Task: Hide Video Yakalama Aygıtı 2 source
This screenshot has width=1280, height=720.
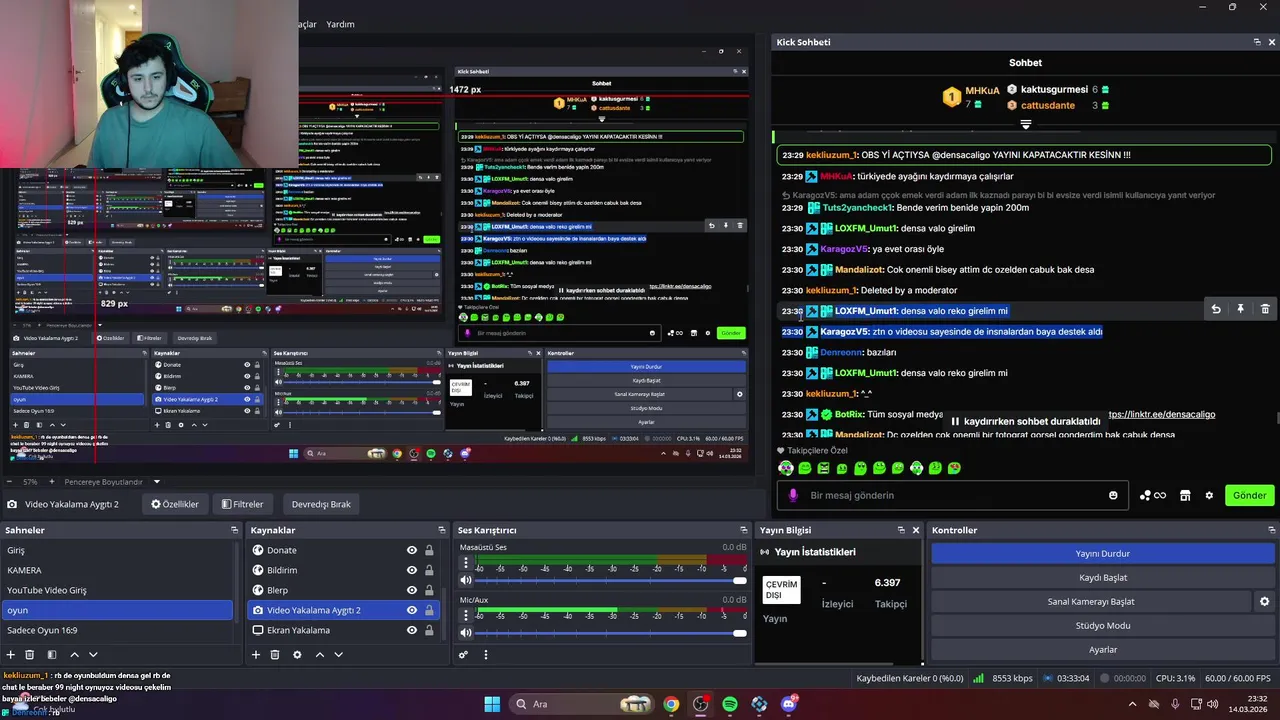Action: point(411,610)
